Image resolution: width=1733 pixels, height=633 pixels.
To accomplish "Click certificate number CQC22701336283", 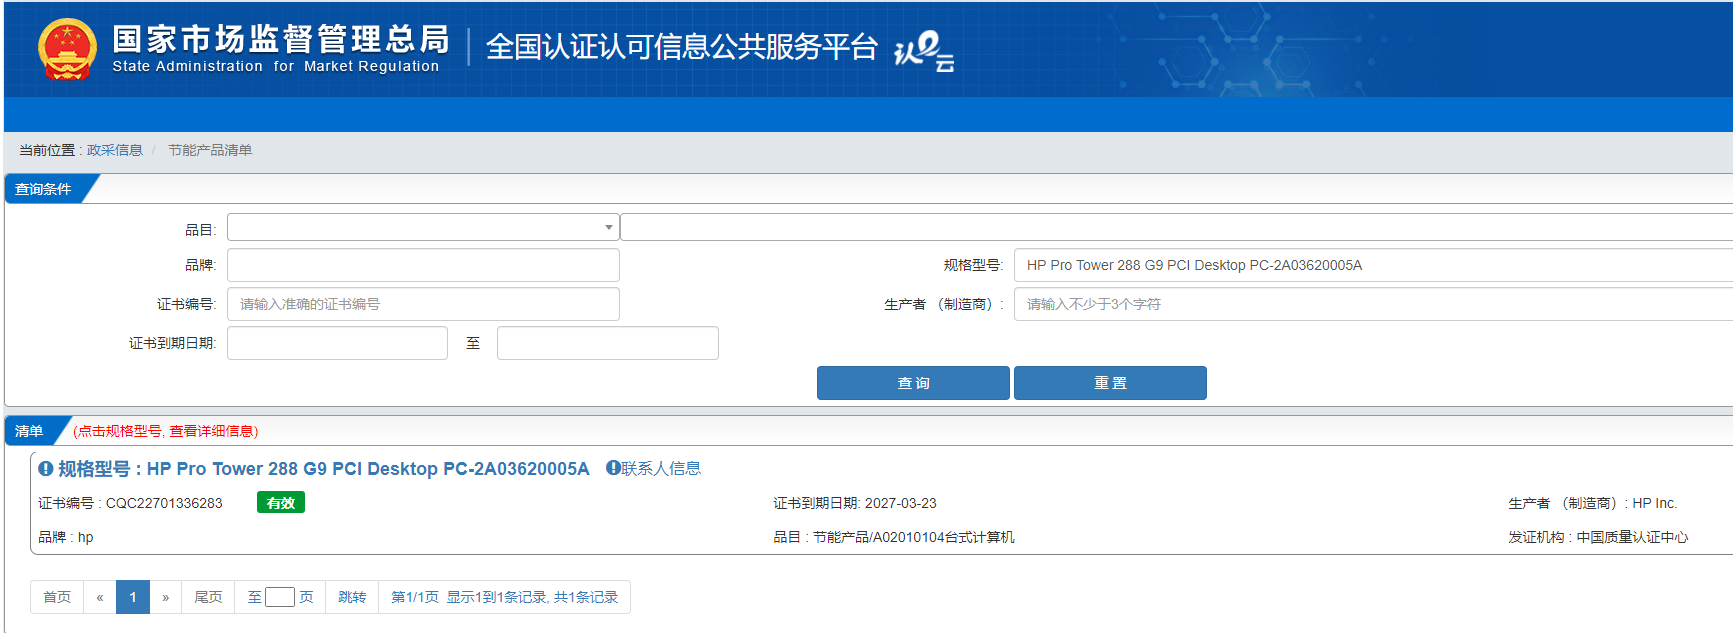I will click(x=164, y=503).
